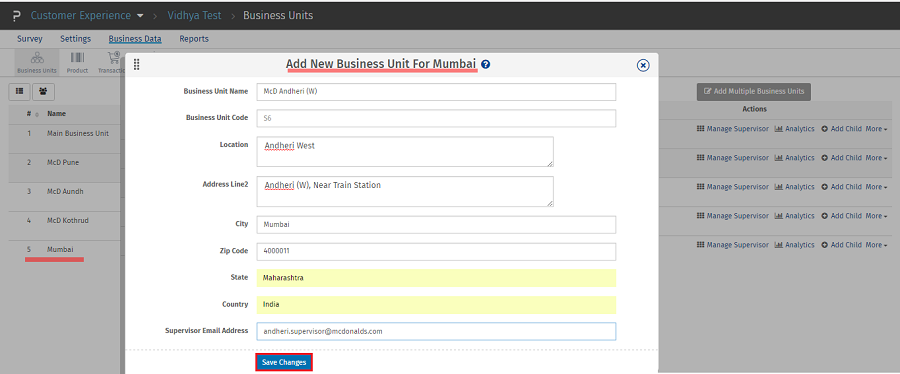Manage Supervisor for Main Business Unit row
Screen dimensions: 900x374
pyautogui.click(x=732, y=129)
